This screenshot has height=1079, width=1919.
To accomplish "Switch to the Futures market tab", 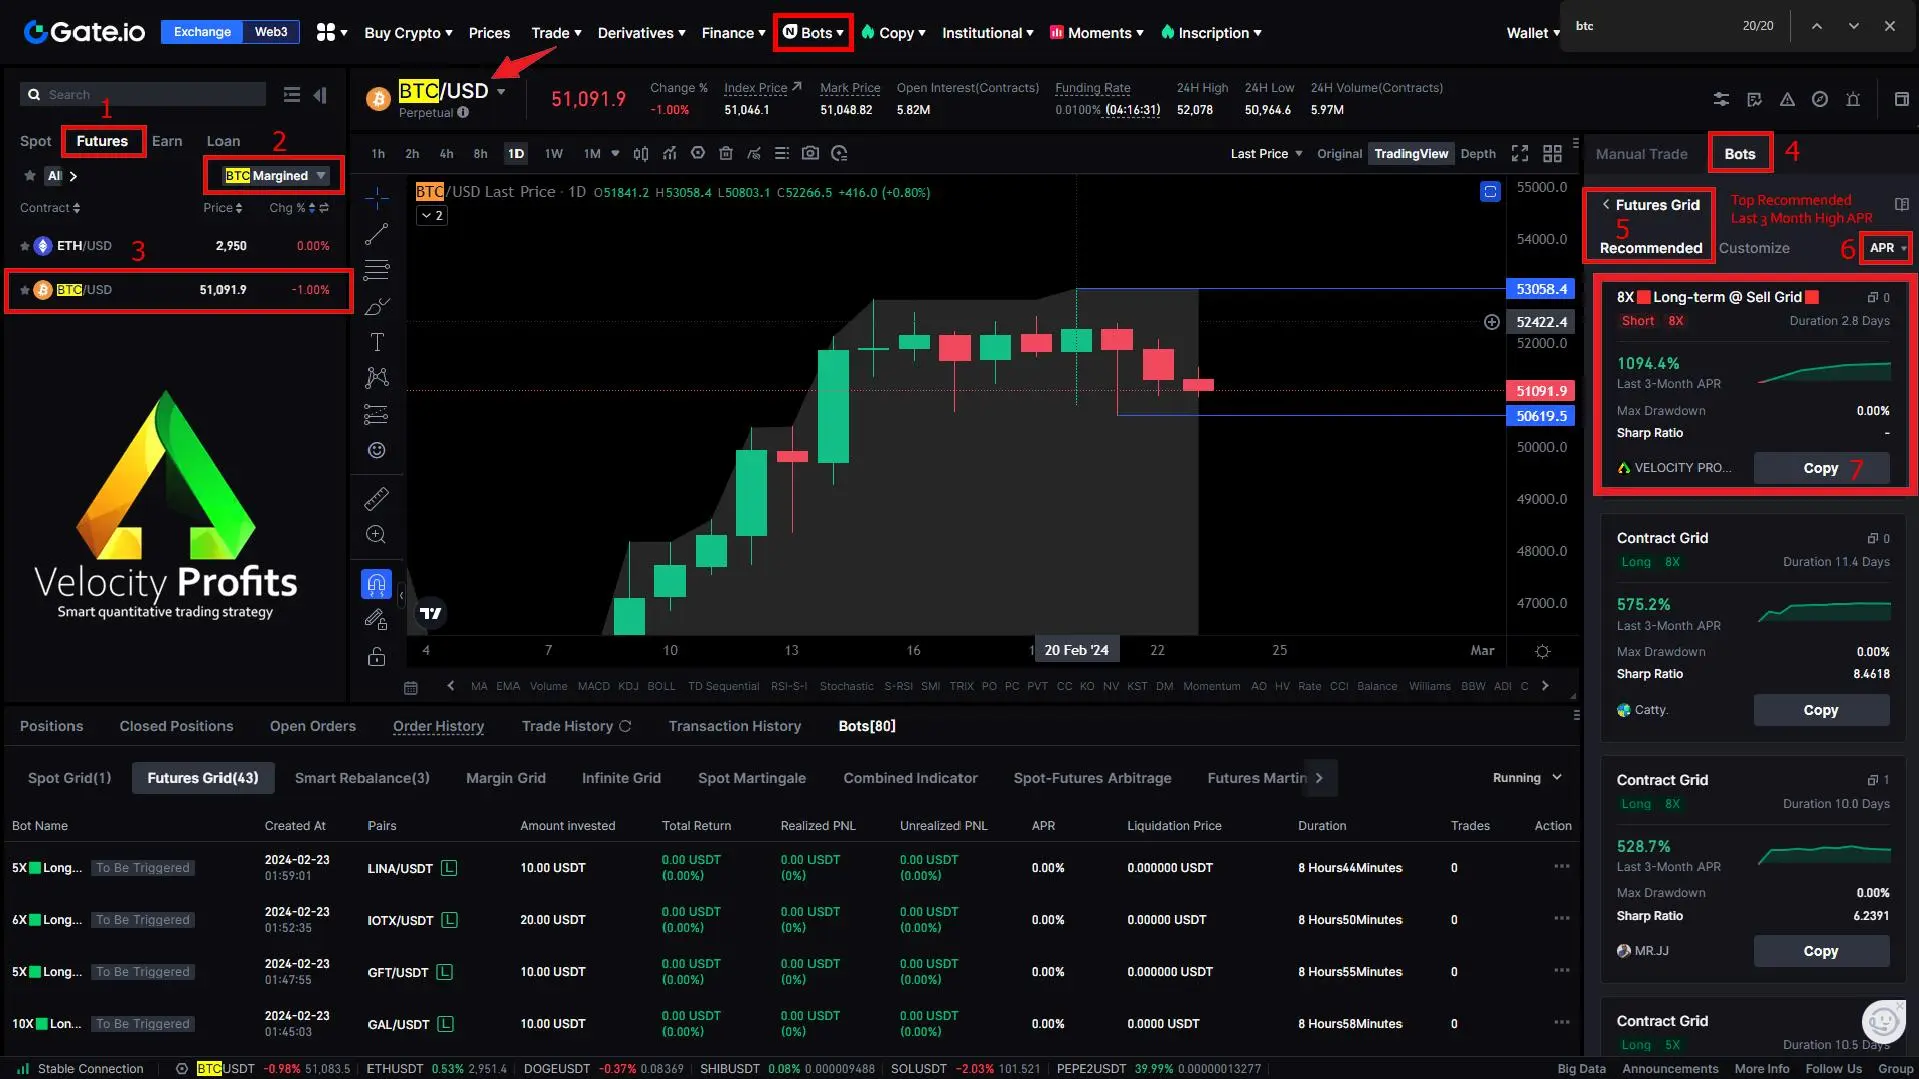I will click(x=102, y=141).
